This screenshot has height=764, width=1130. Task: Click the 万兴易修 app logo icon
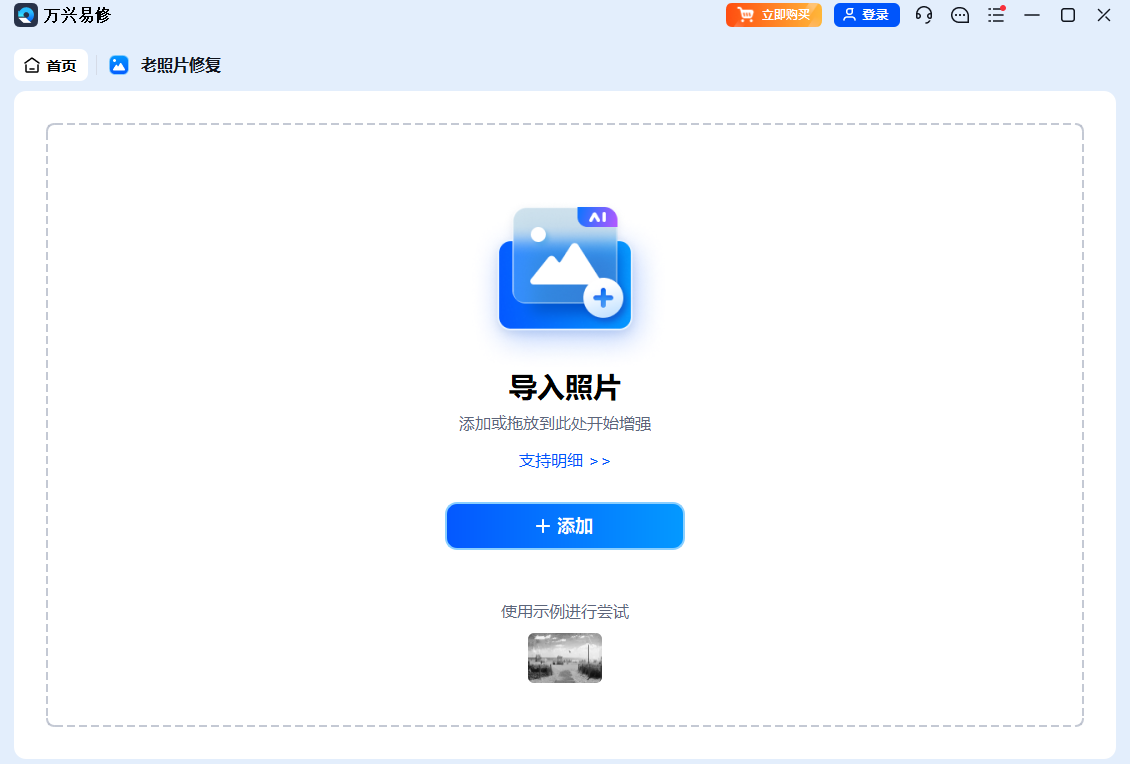26,15
